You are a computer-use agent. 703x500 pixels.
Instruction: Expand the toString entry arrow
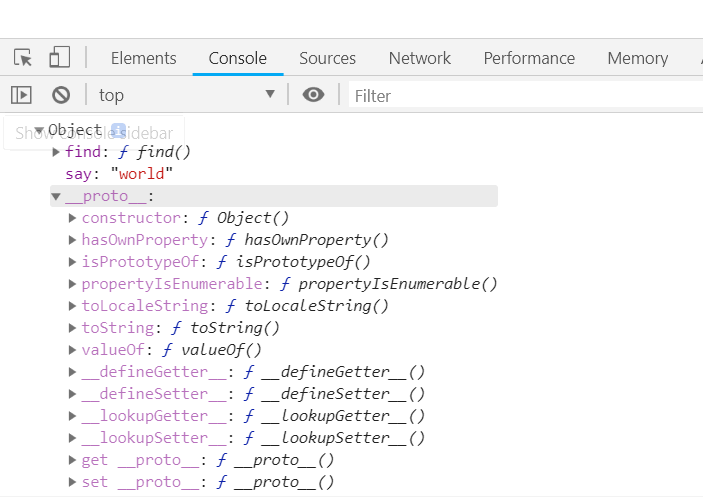tap(72, 328)
